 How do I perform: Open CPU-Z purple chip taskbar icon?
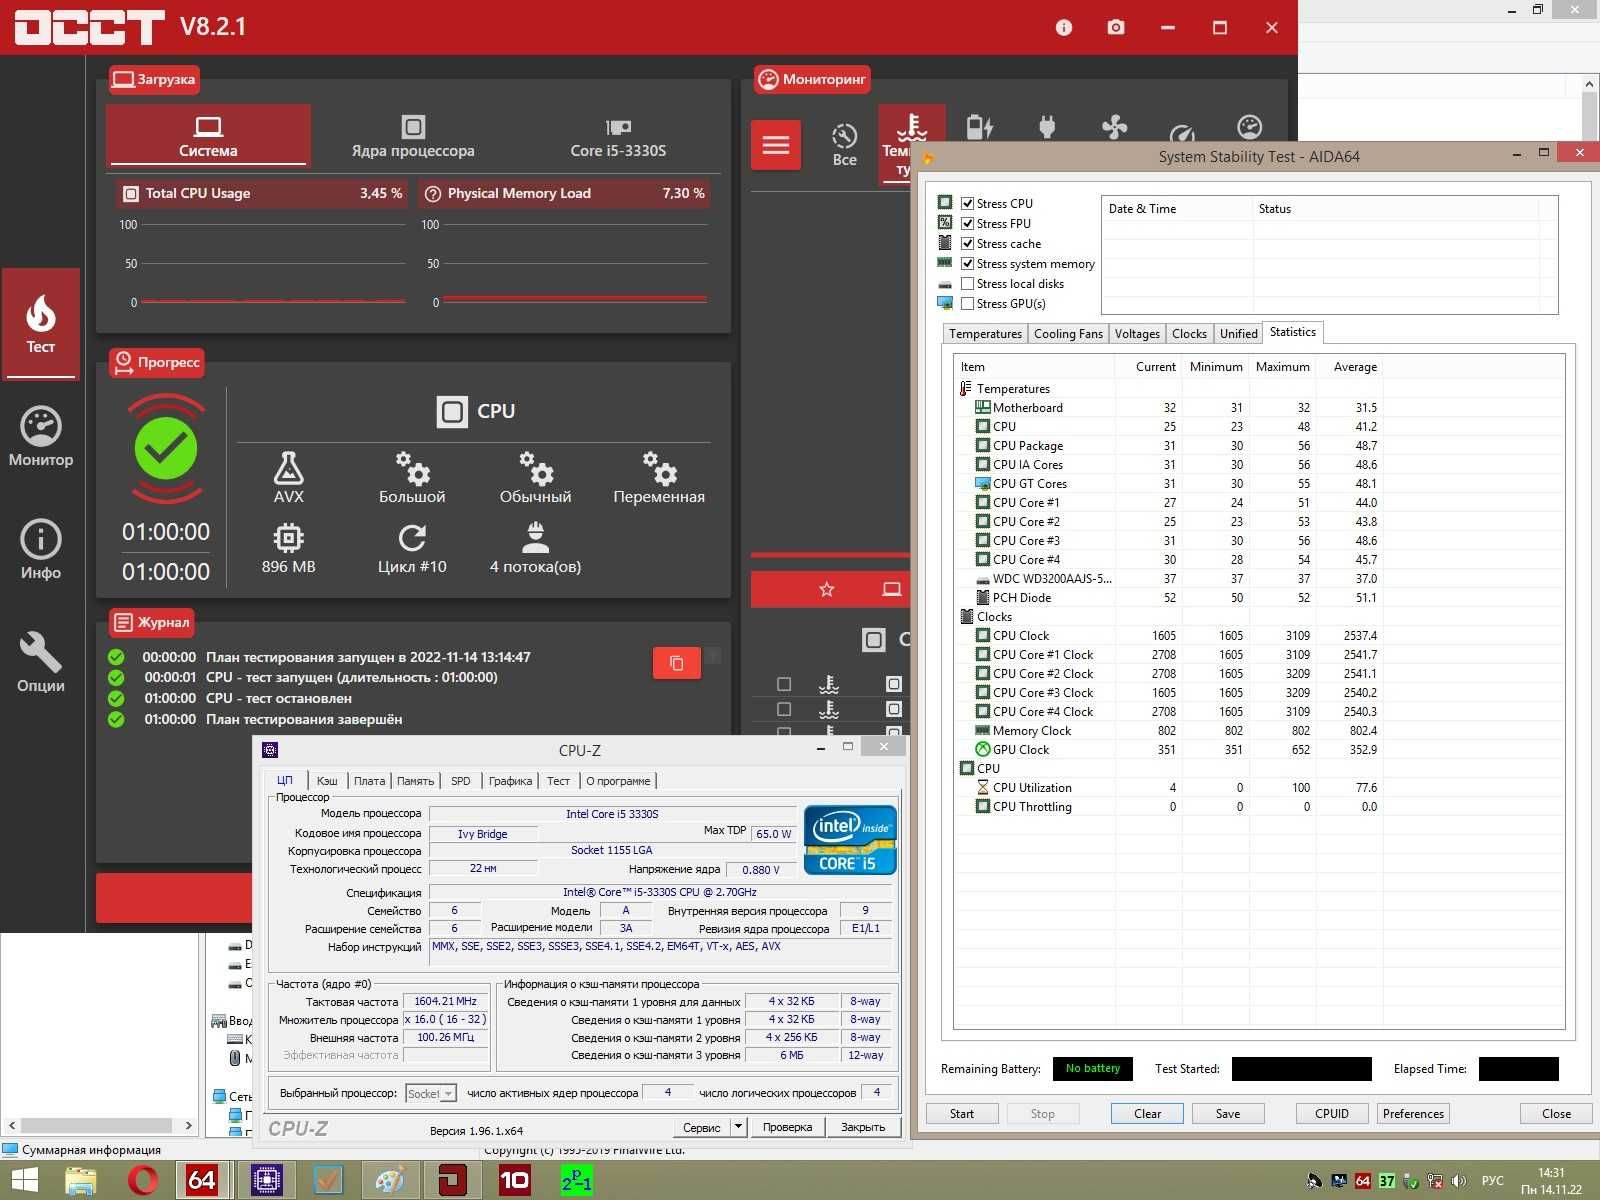pyautogui.click(x=266, y=1180)
